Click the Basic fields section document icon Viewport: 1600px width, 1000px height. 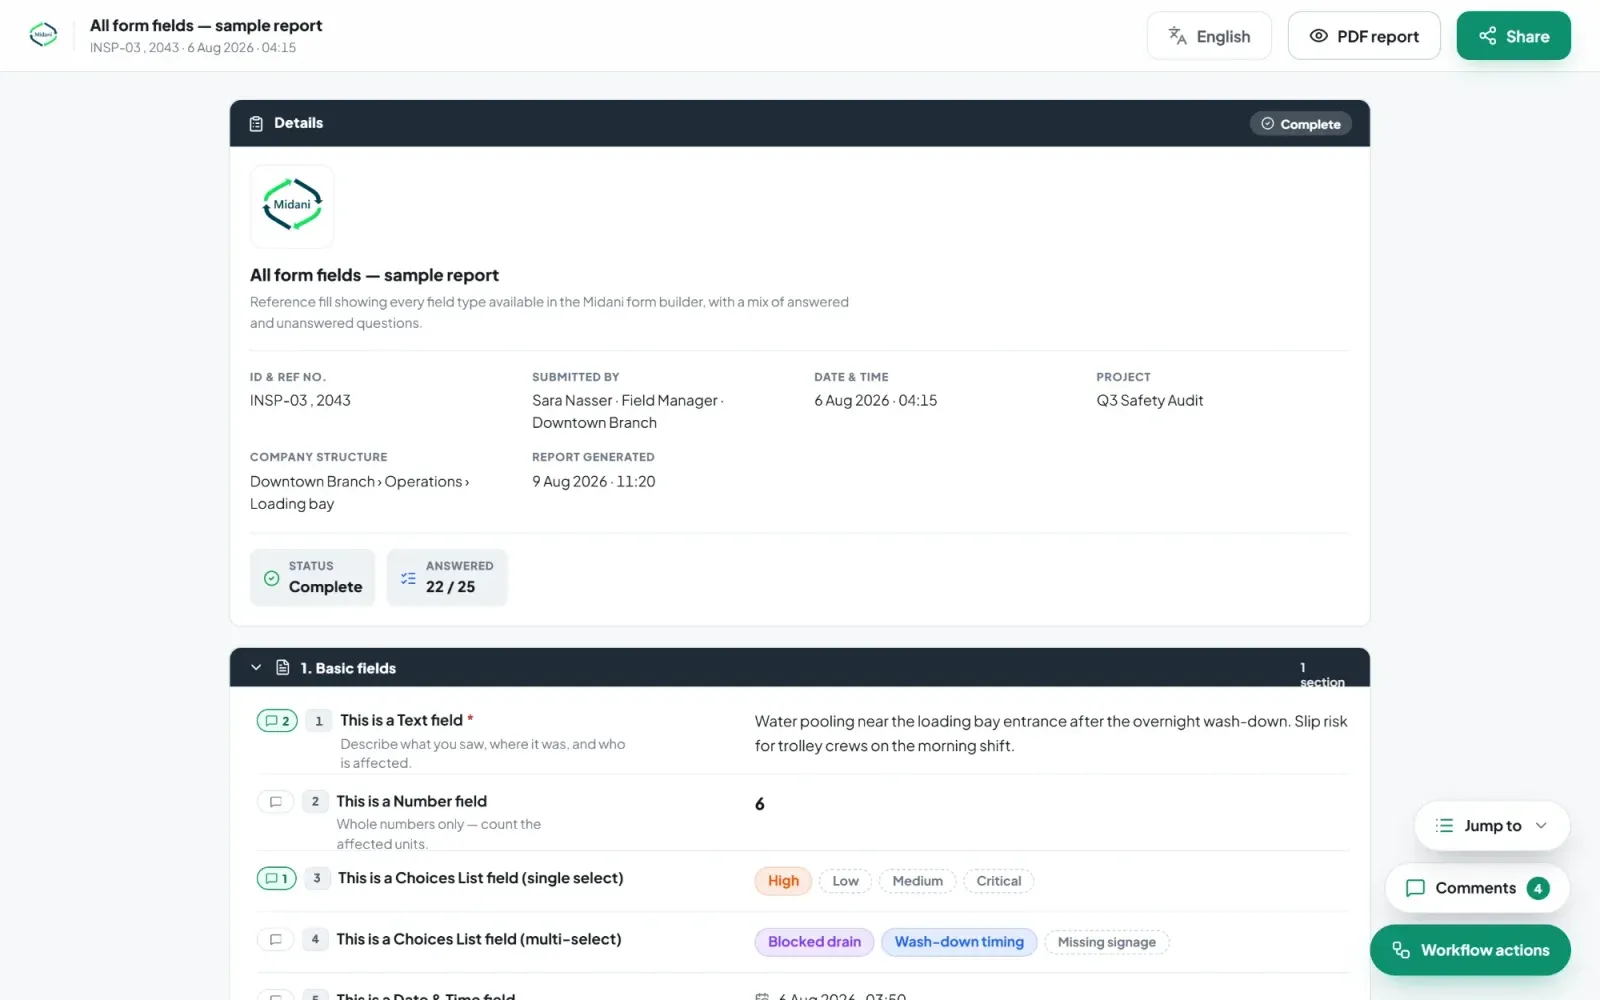(283, 667)
